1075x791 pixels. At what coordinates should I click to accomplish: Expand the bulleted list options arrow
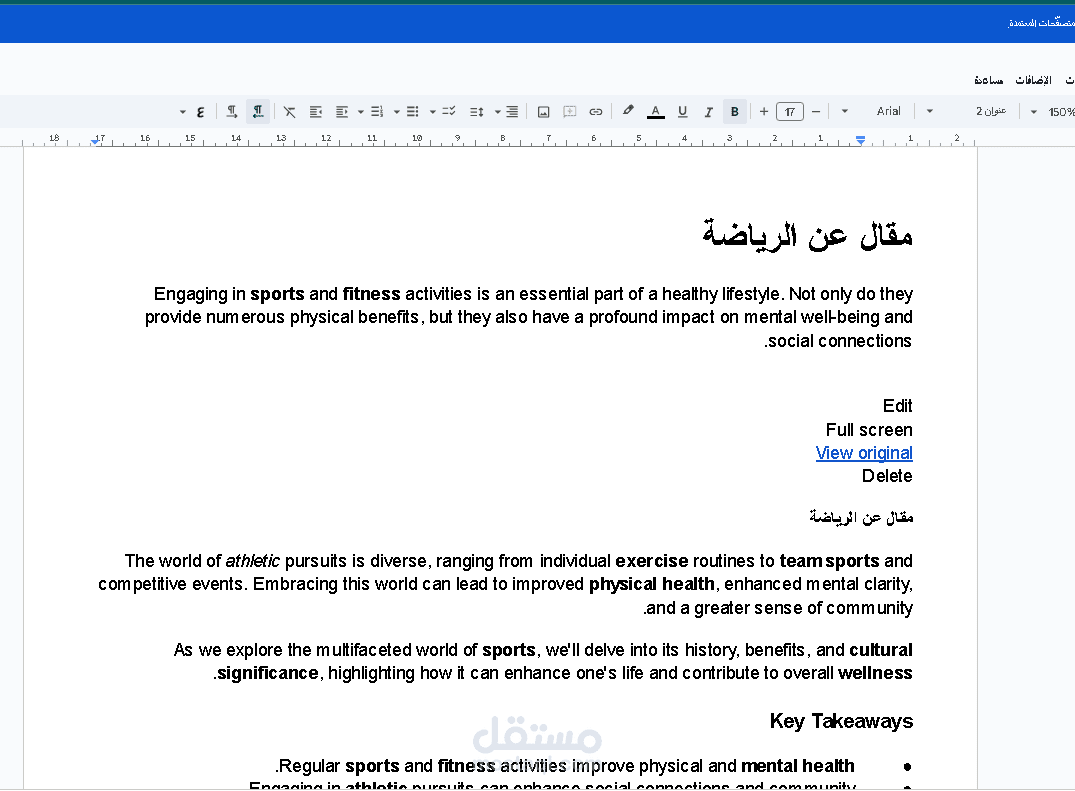(x=396, y=112)
